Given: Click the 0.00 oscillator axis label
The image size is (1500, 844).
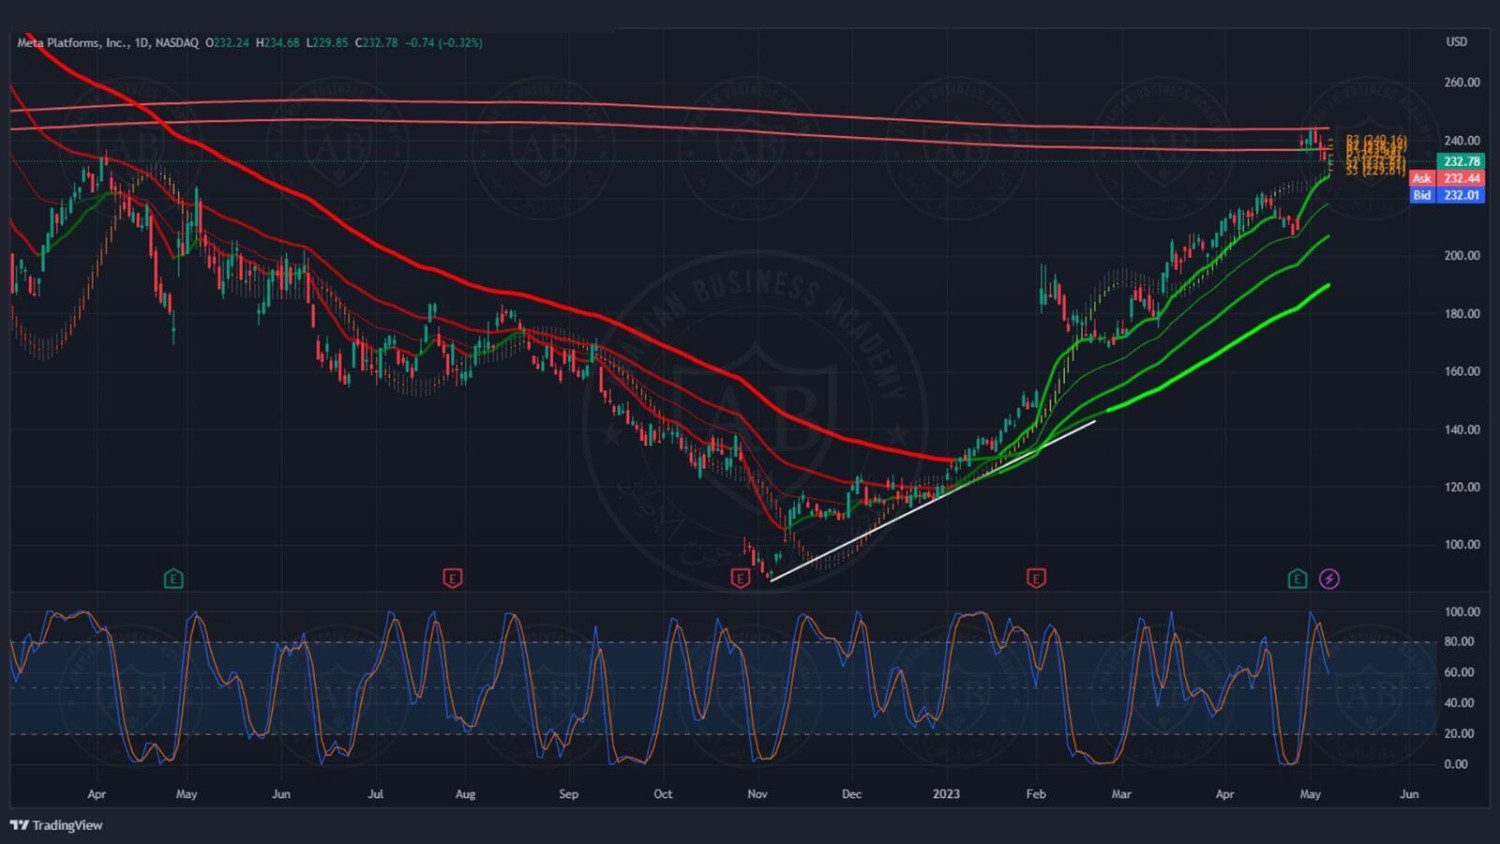Looking at the screenshot, I should pyautogui.click(x=1456, y=764).
